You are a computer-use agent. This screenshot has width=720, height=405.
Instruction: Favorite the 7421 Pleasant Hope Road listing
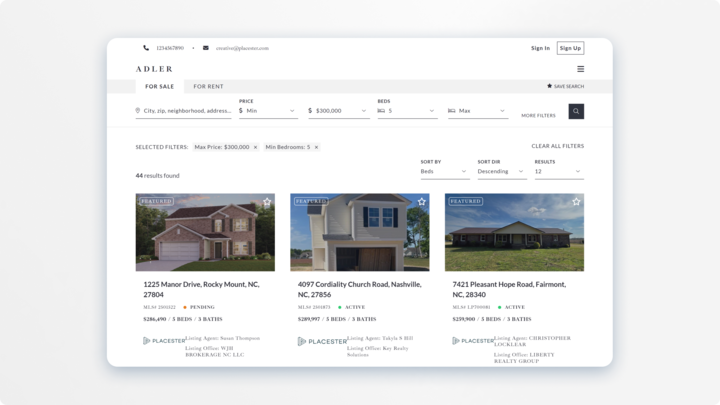pos(576,202)
